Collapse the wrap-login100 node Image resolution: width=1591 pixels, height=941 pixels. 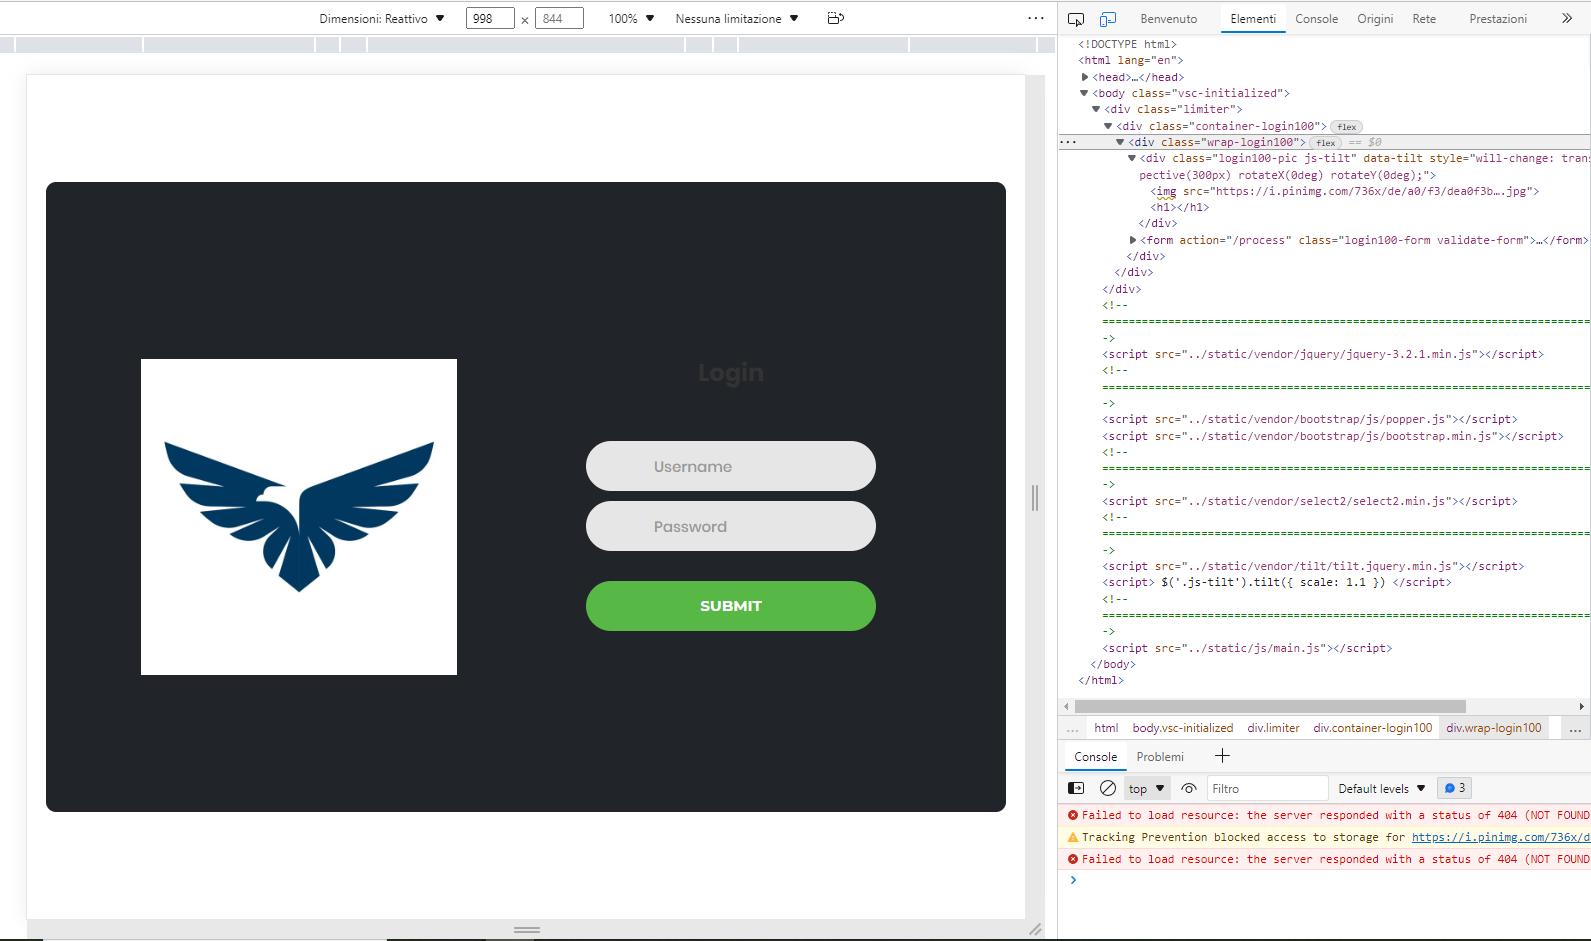1120,142
